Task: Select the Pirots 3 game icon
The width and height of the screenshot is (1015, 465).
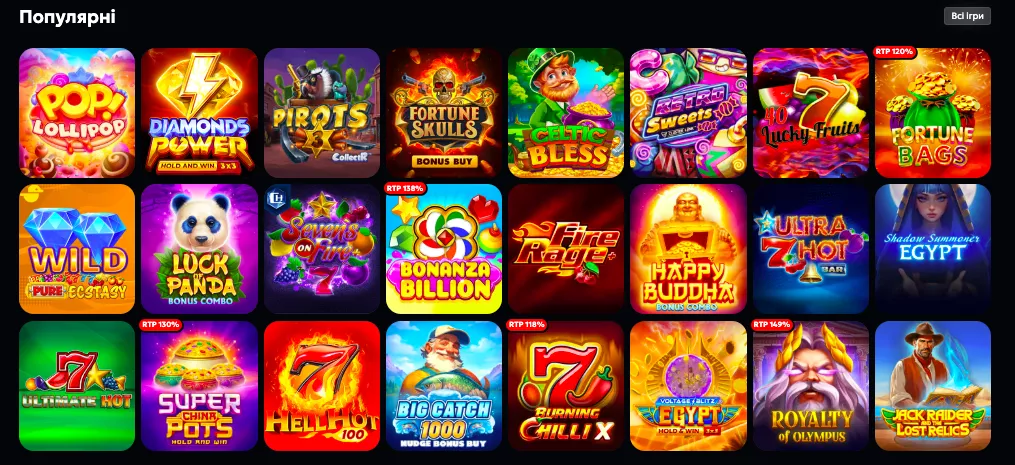Action: [322, 113]
